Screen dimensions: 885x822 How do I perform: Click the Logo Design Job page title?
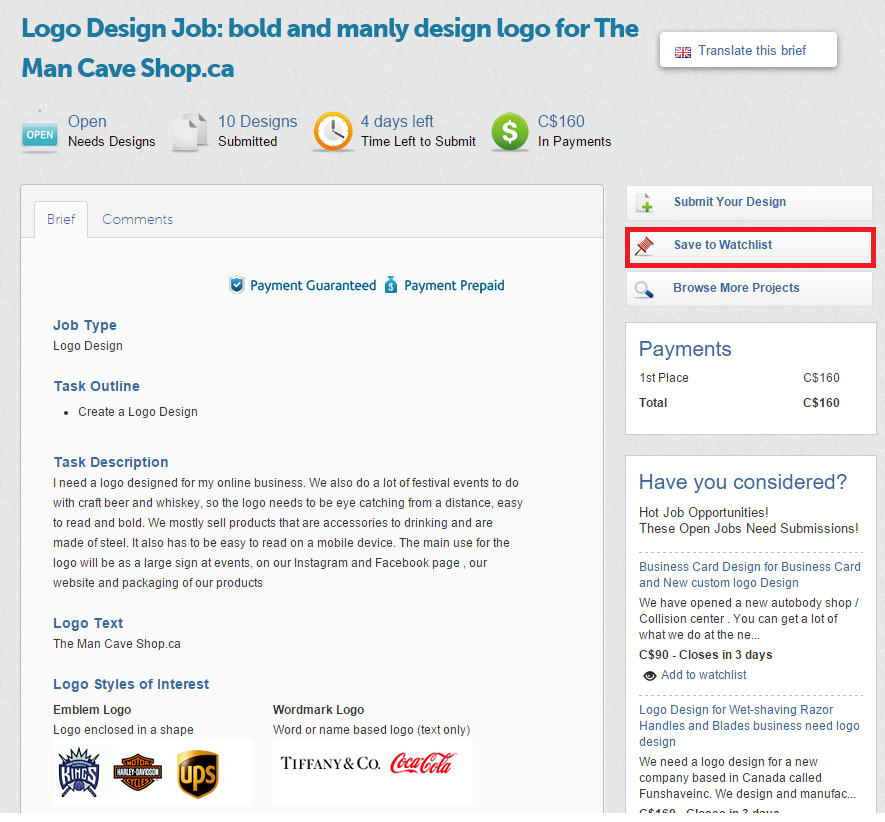point(330,49)
